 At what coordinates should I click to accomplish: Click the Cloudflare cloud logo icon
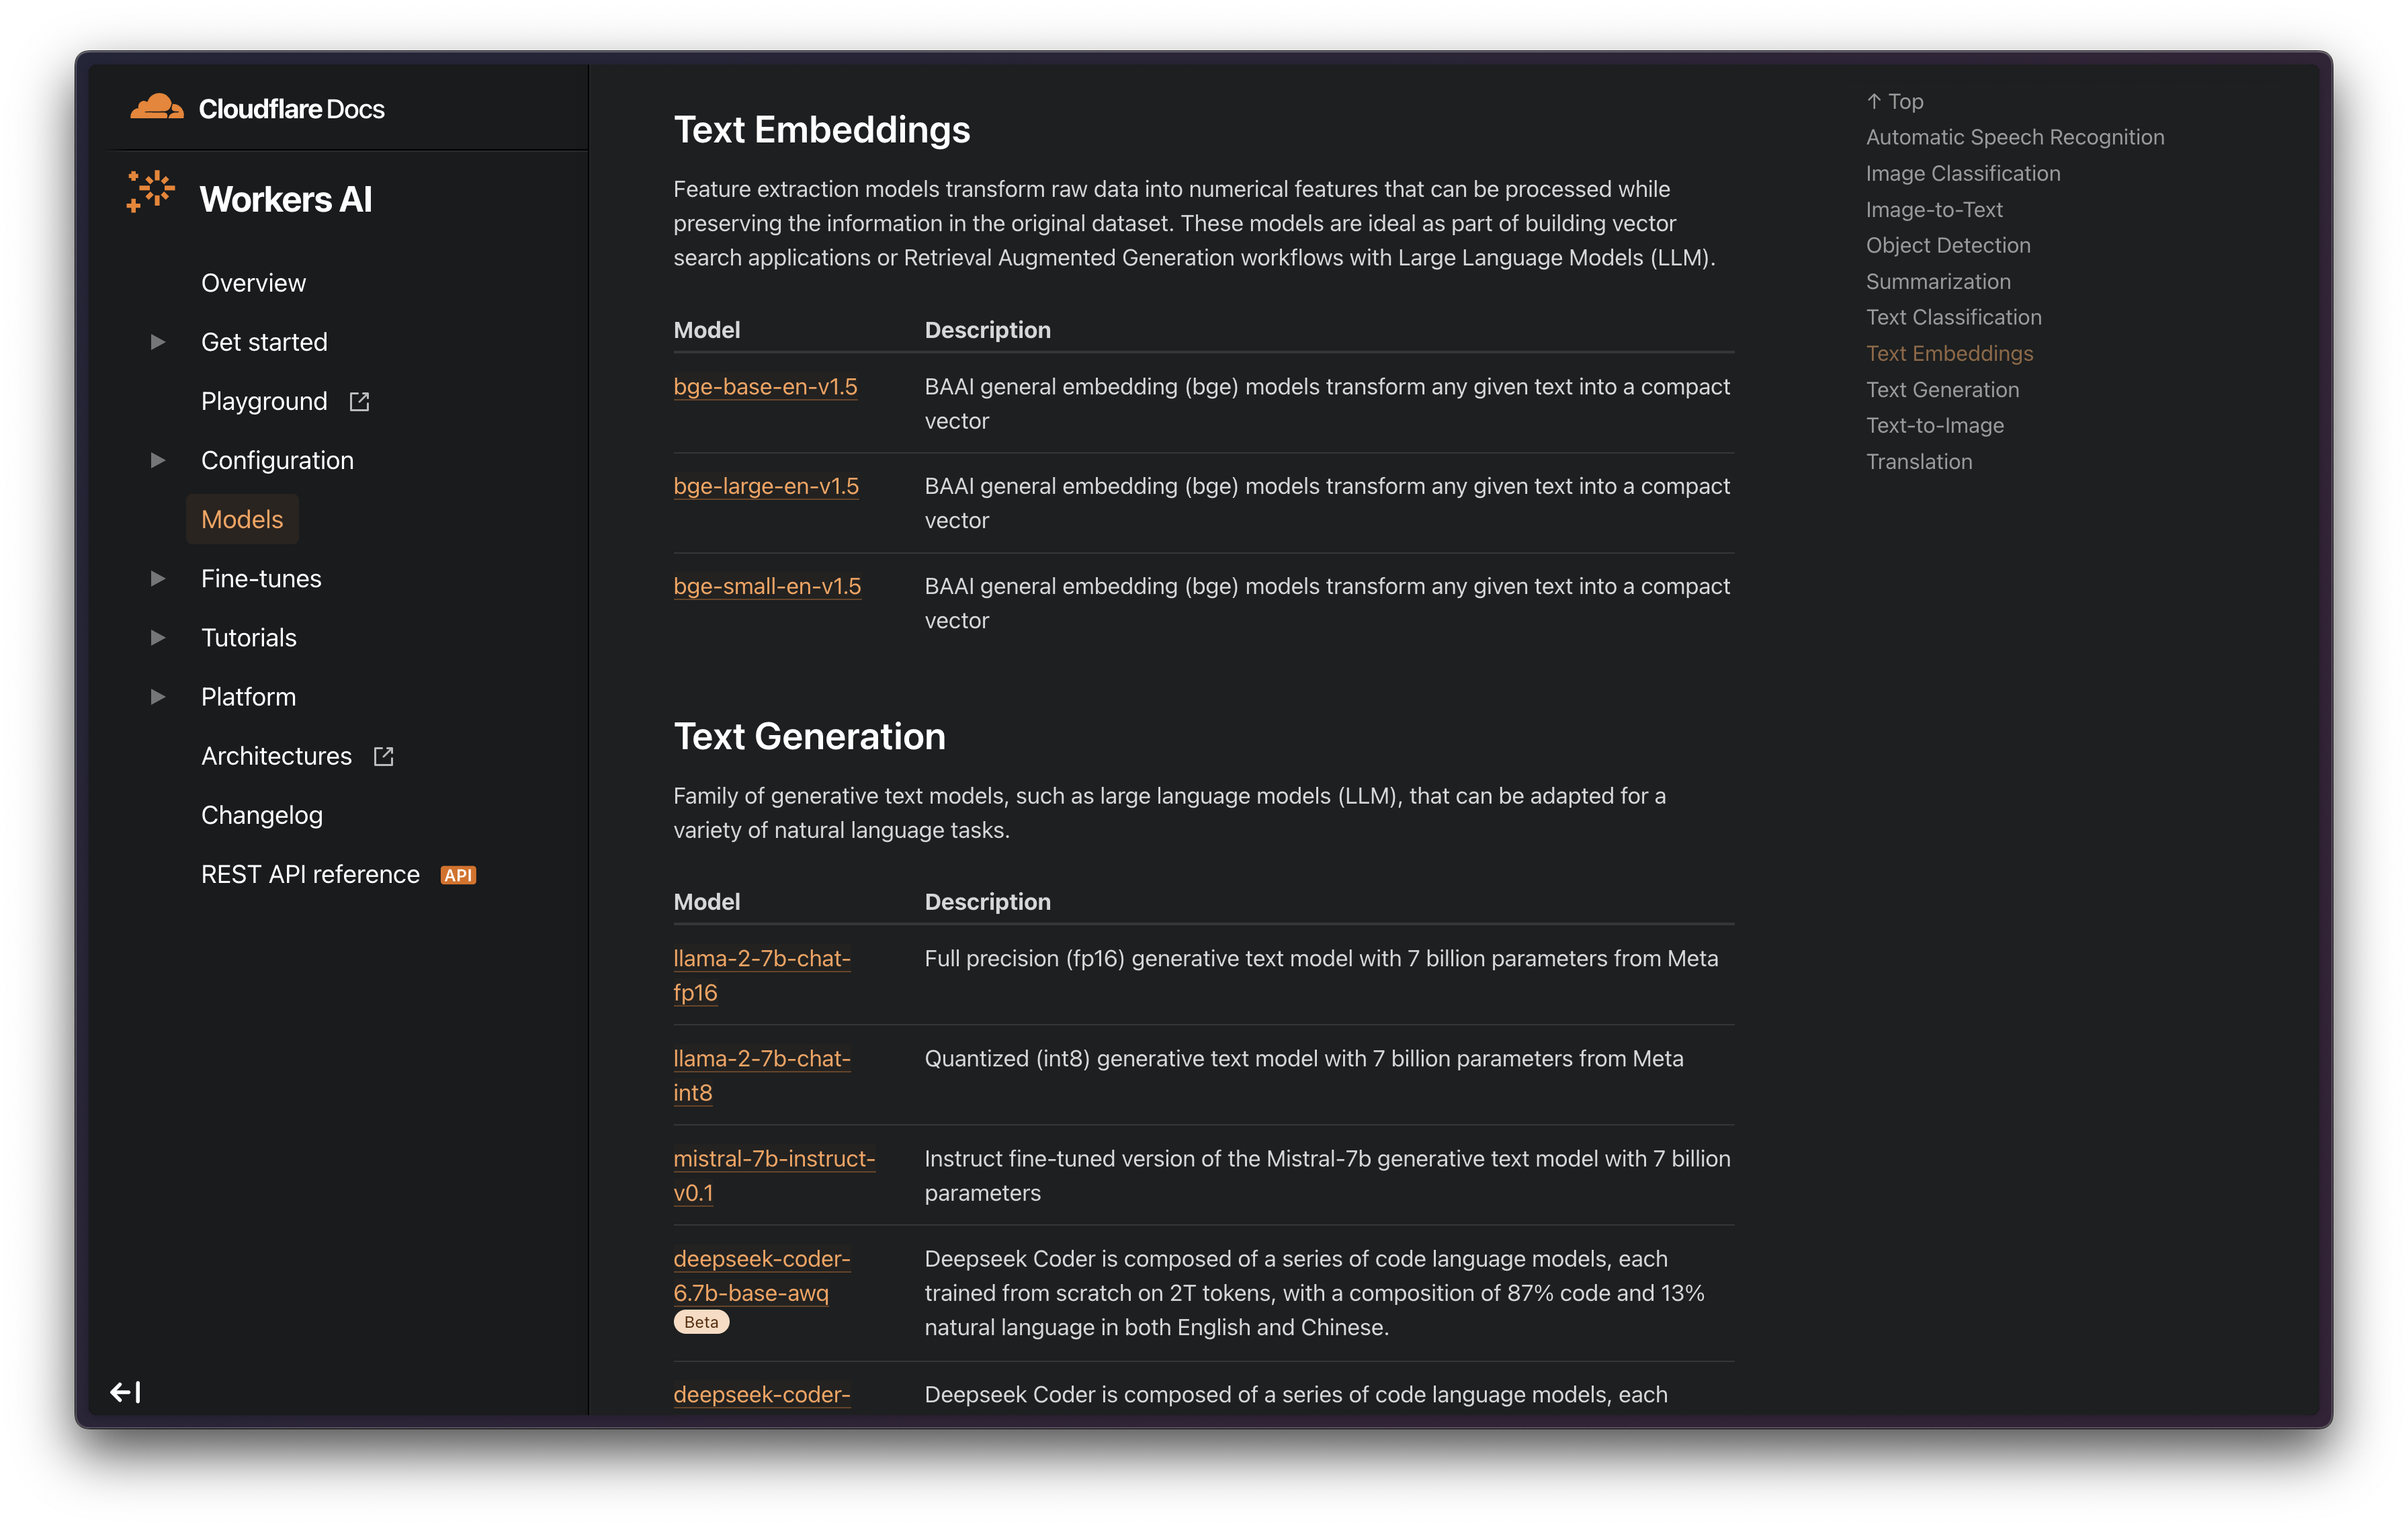tap(156, 107)
